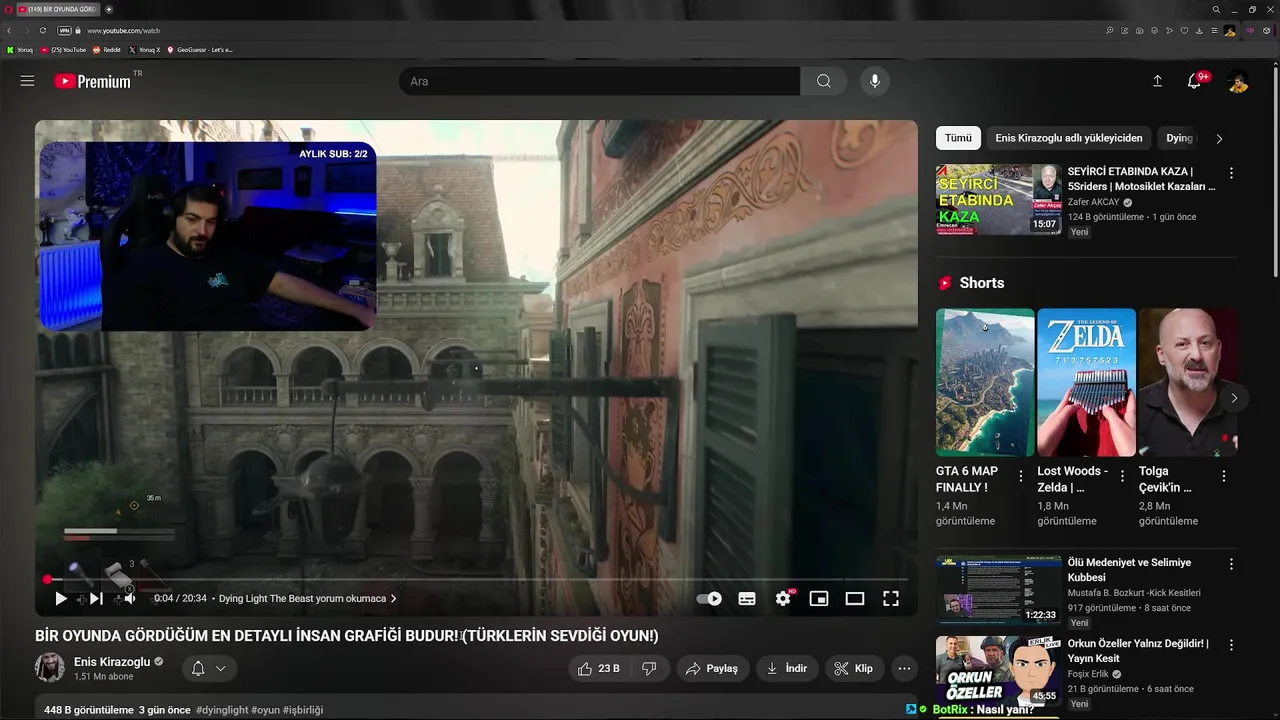Toggle subtitles in the player
Screen dimensions: 1280x720
(x=747, y=599)
